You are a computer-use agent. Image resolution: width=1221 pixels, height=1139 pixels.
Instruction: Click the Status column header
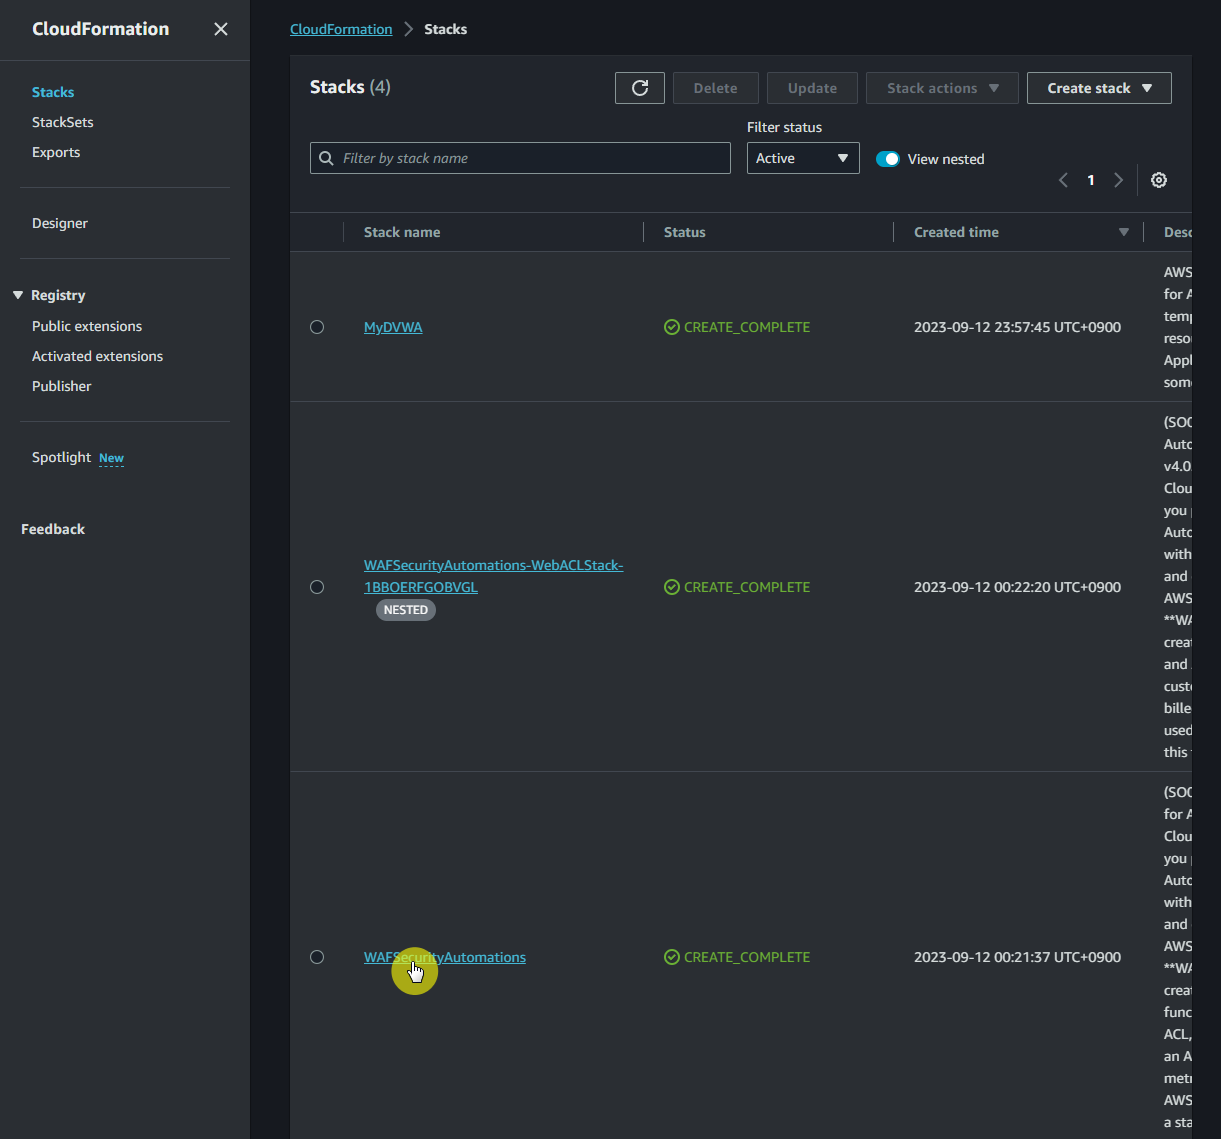pos(685,232)
